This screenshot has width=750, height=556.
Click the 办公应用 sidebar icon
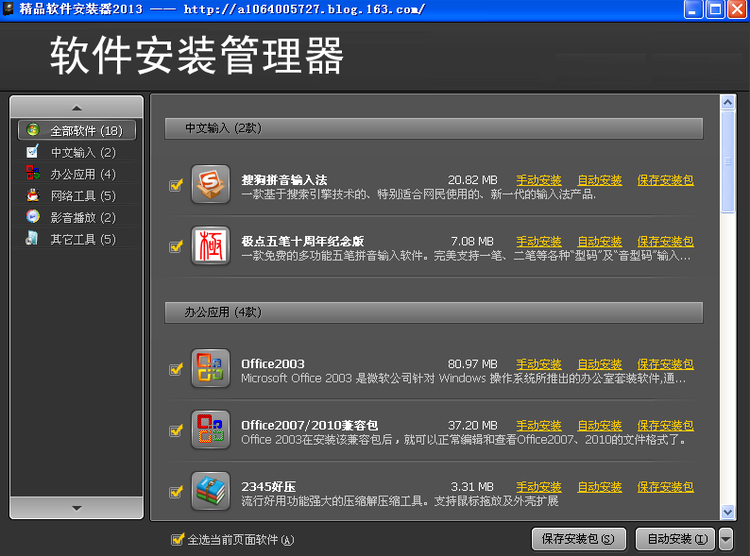[33, 173]
